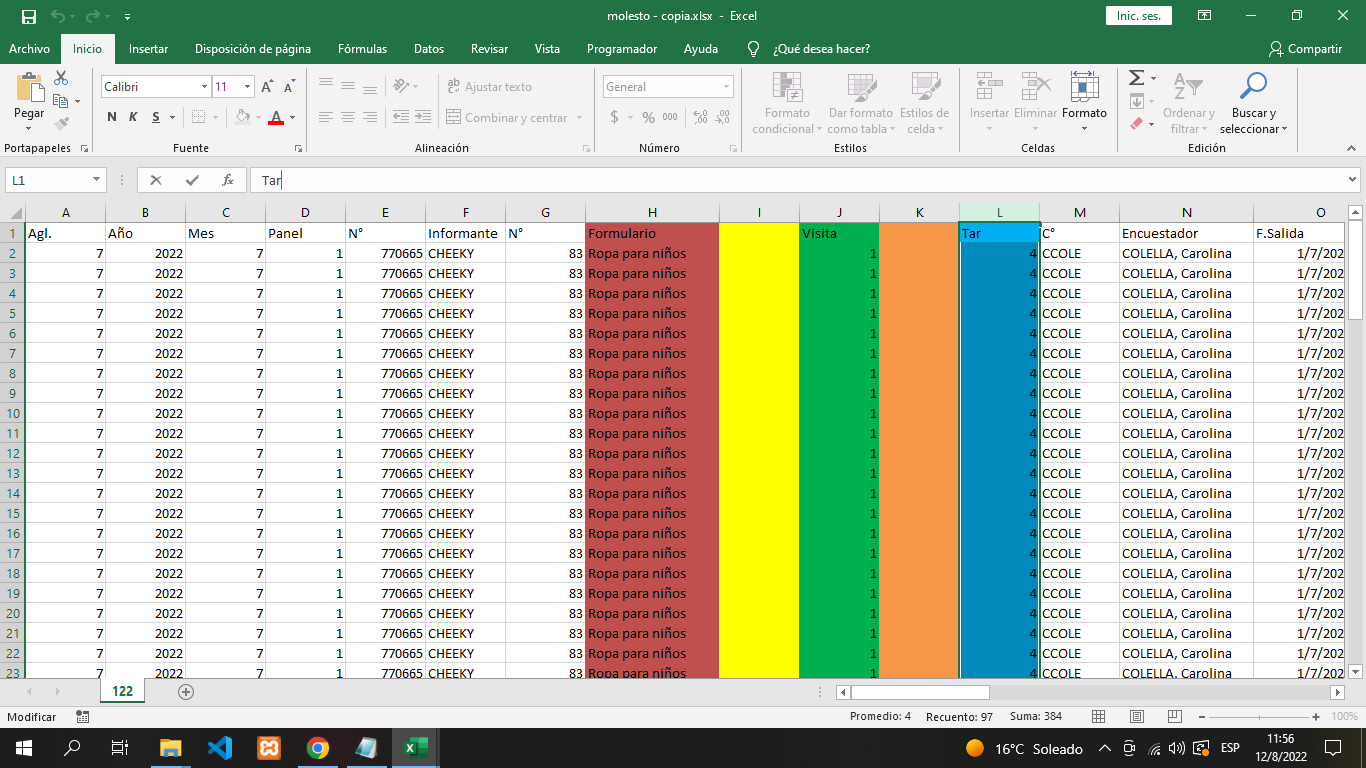
Task: Click the taskbar search magnifier
Action: tap(72, 748)
